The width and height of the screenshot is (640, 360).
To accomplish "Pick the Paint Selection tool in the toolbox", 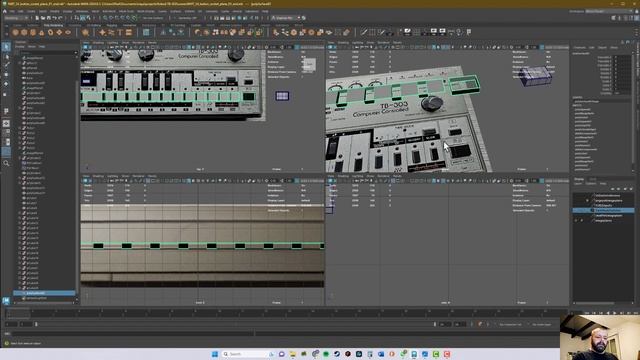I will (6, 65).
